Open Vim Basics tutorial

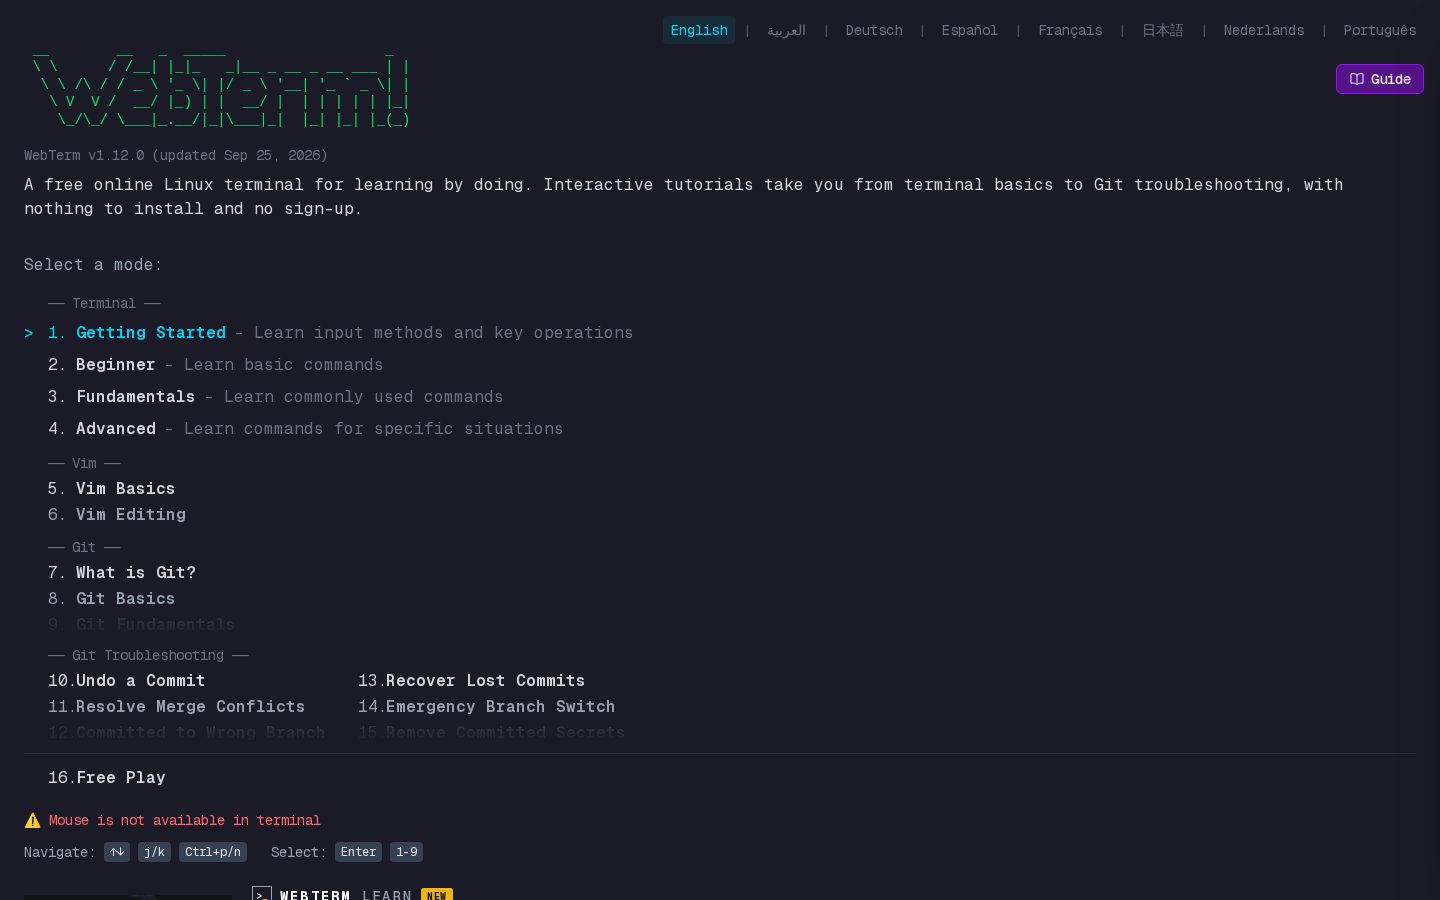pos(111,488)
